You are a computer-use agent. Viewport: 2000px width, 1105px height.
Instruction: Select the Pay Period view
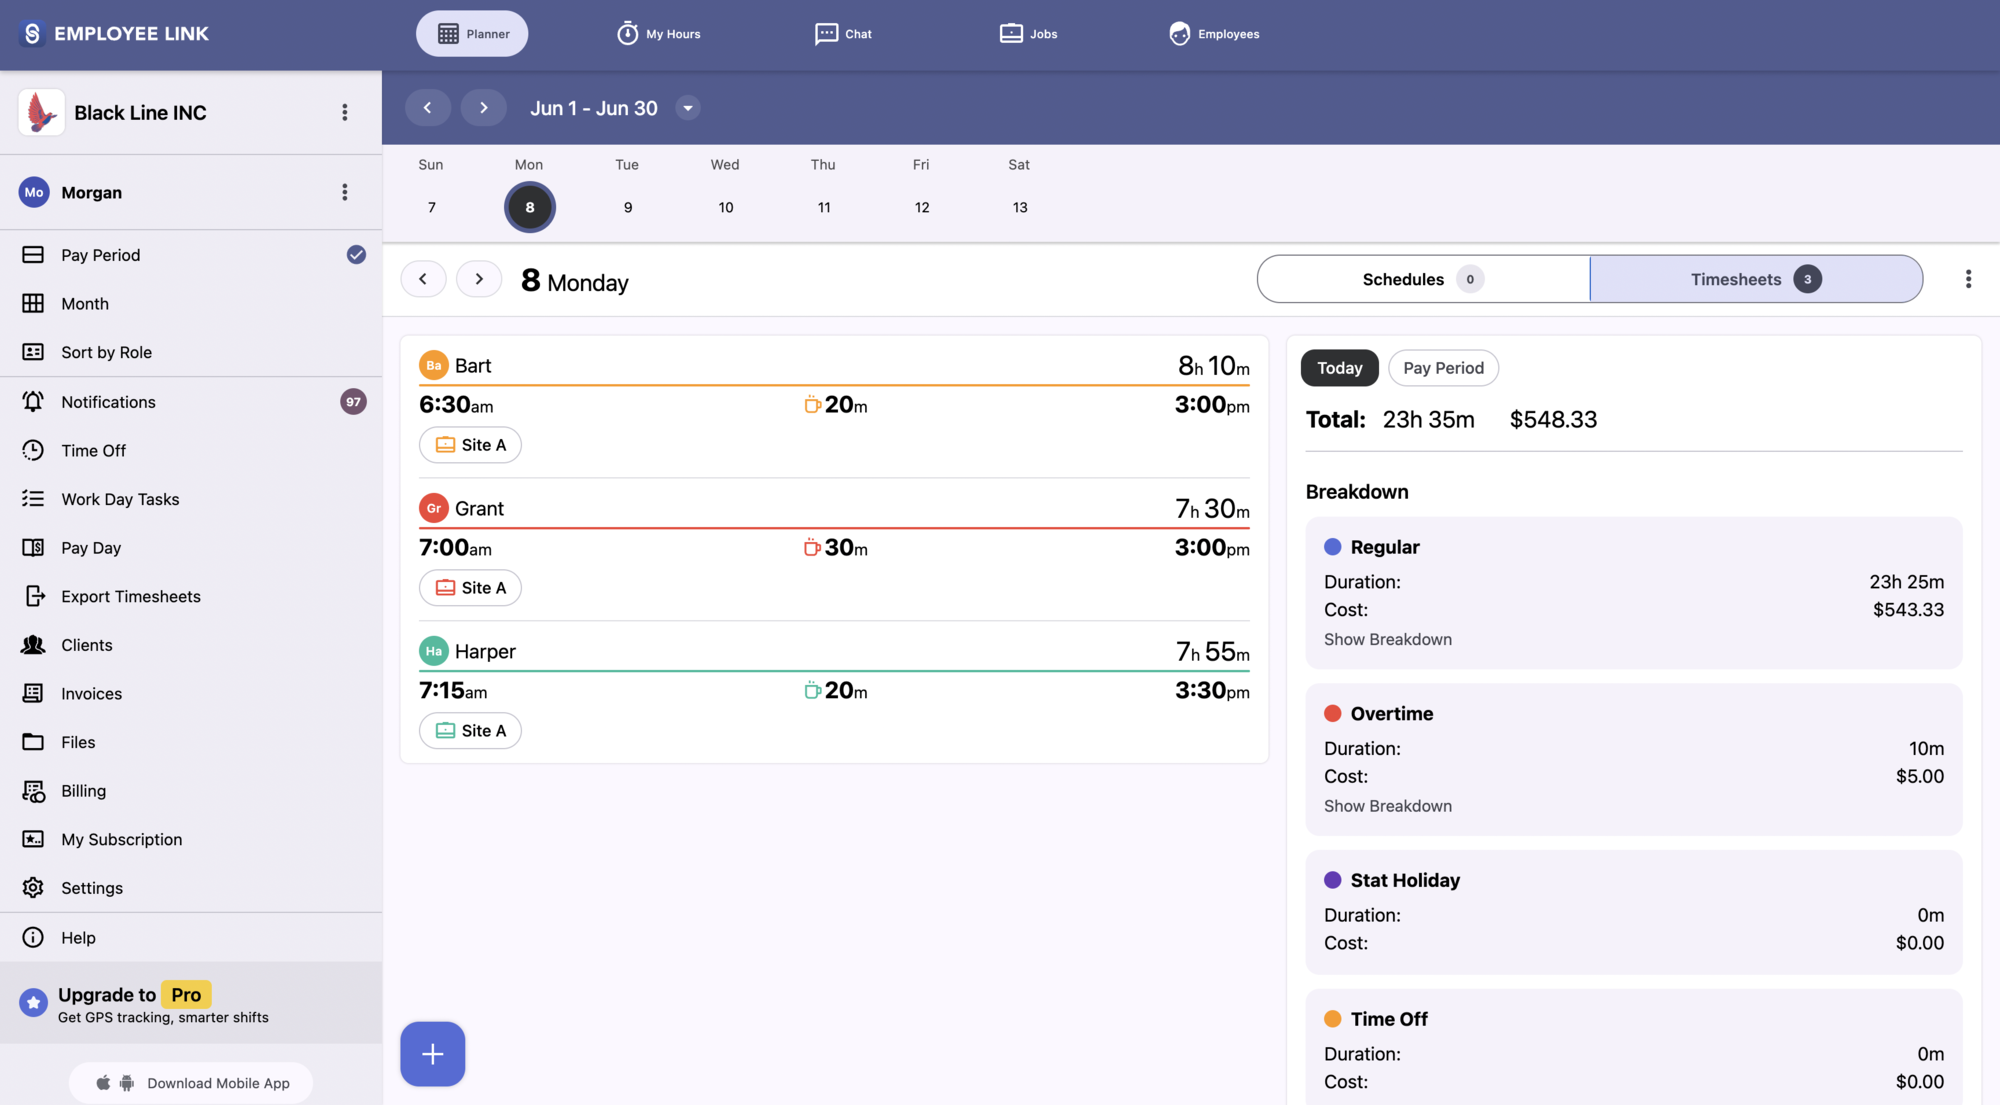pyautogui.click(x=191, y=255)
